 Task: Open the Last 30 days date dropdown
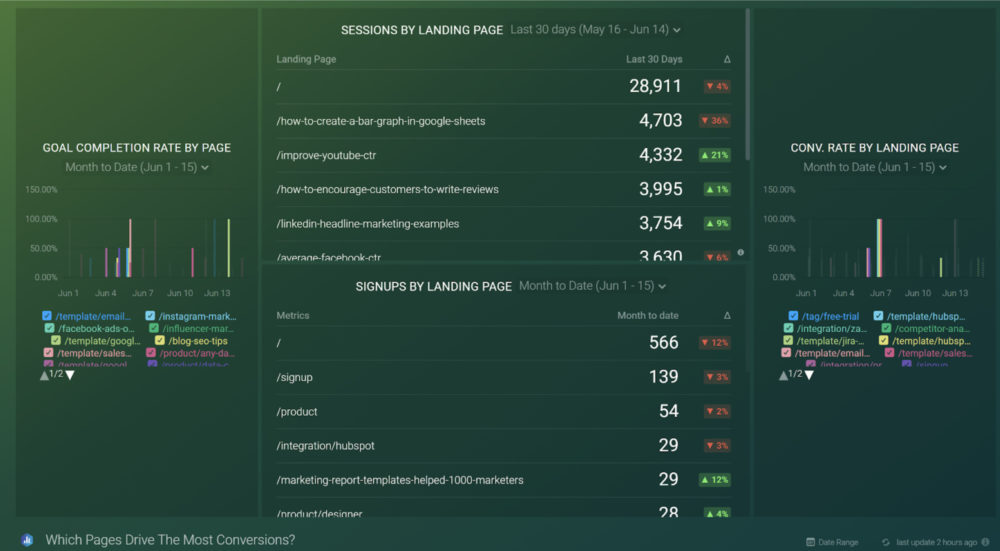(595, 30)
